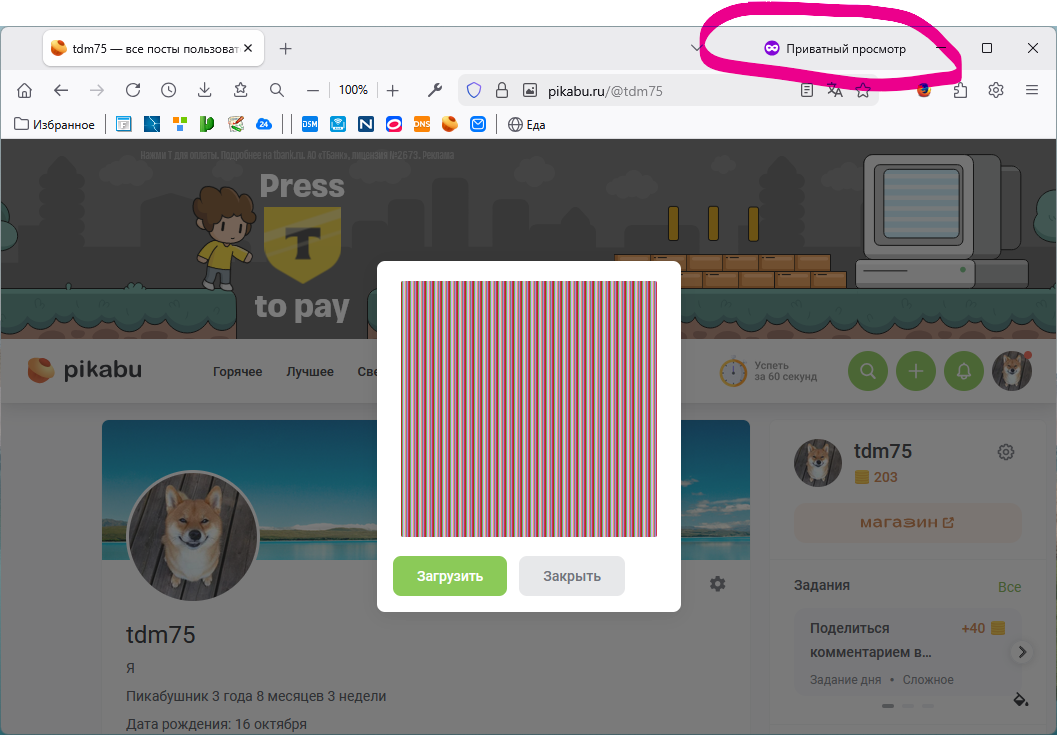
Task: Open the Downloads arrow icon in toolbar
Action: click(x=204, y=90)
